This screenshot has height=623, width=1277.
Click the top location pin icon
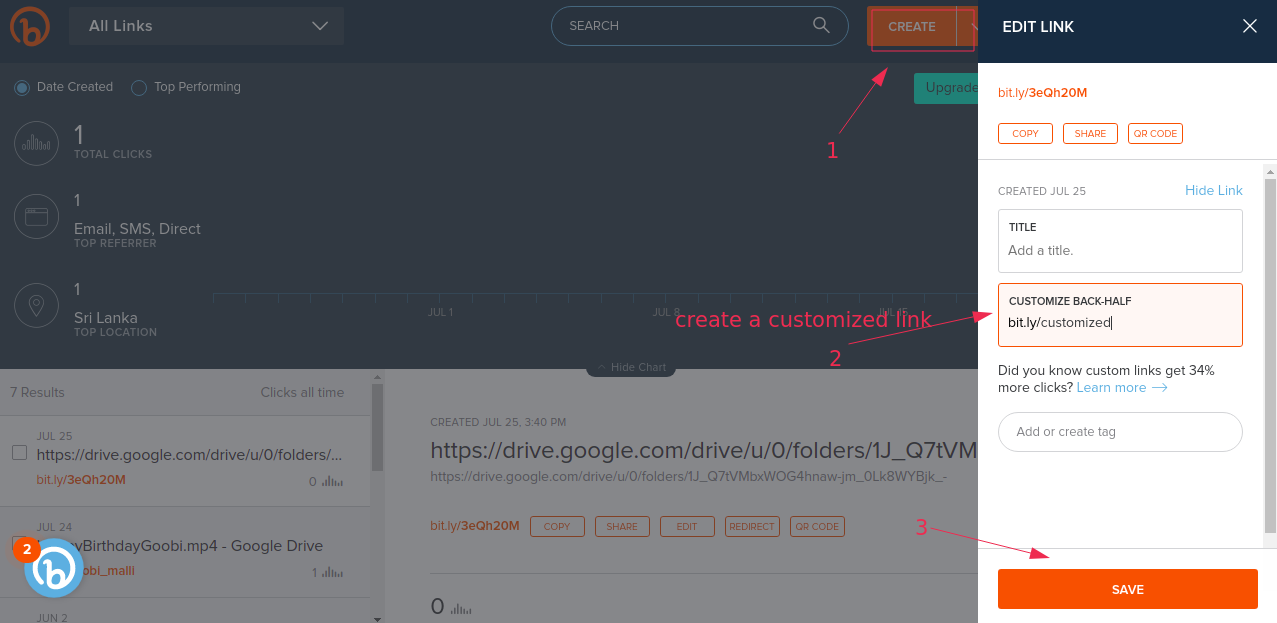pos(37,306)
